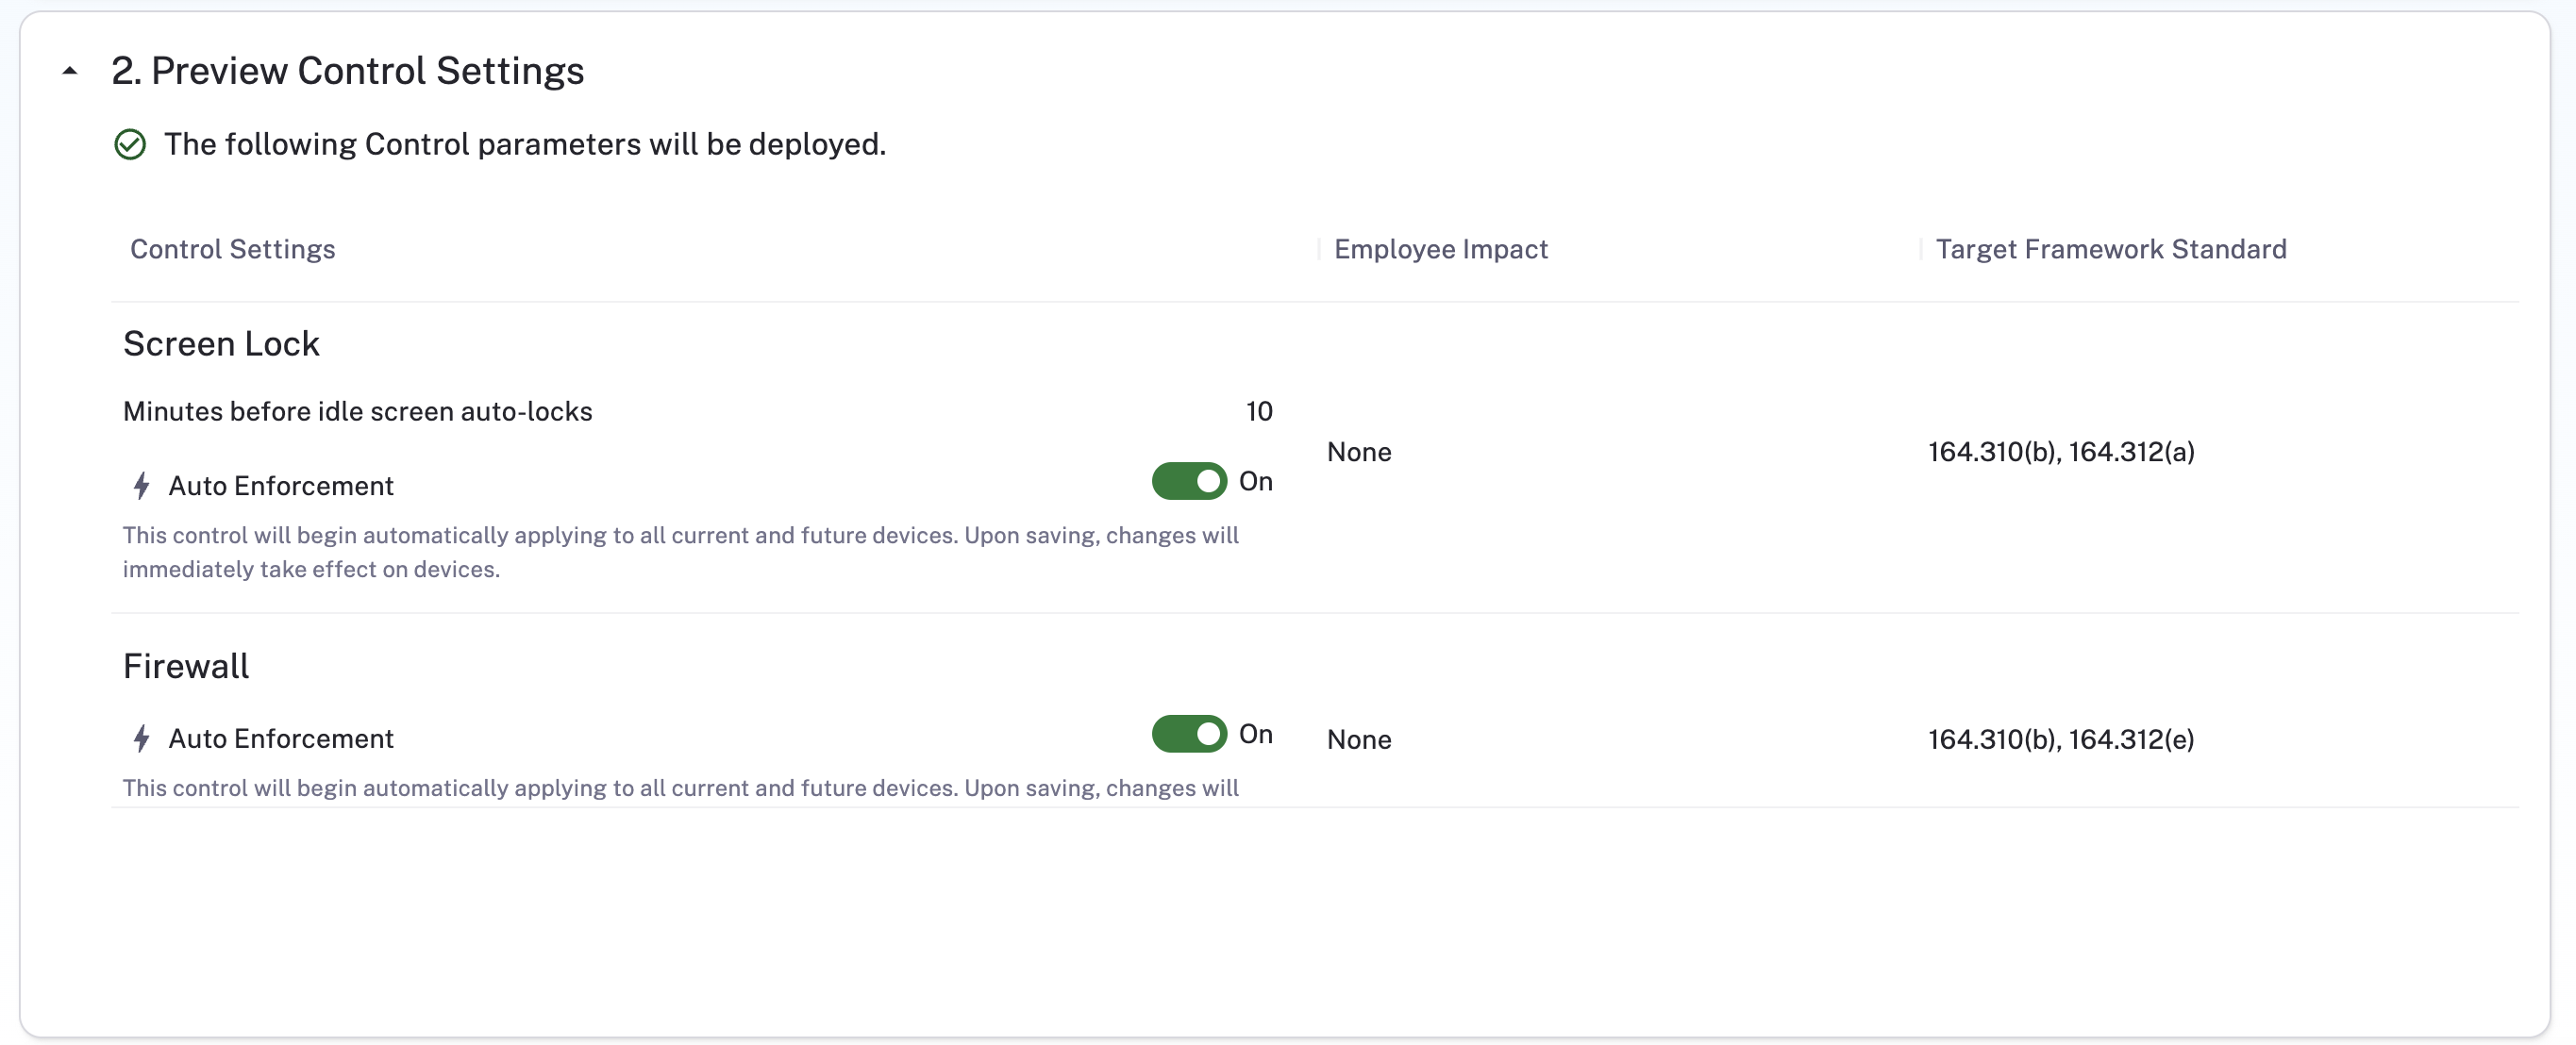Click Minutes before idle screen auto-locks label

click(357, 412)
